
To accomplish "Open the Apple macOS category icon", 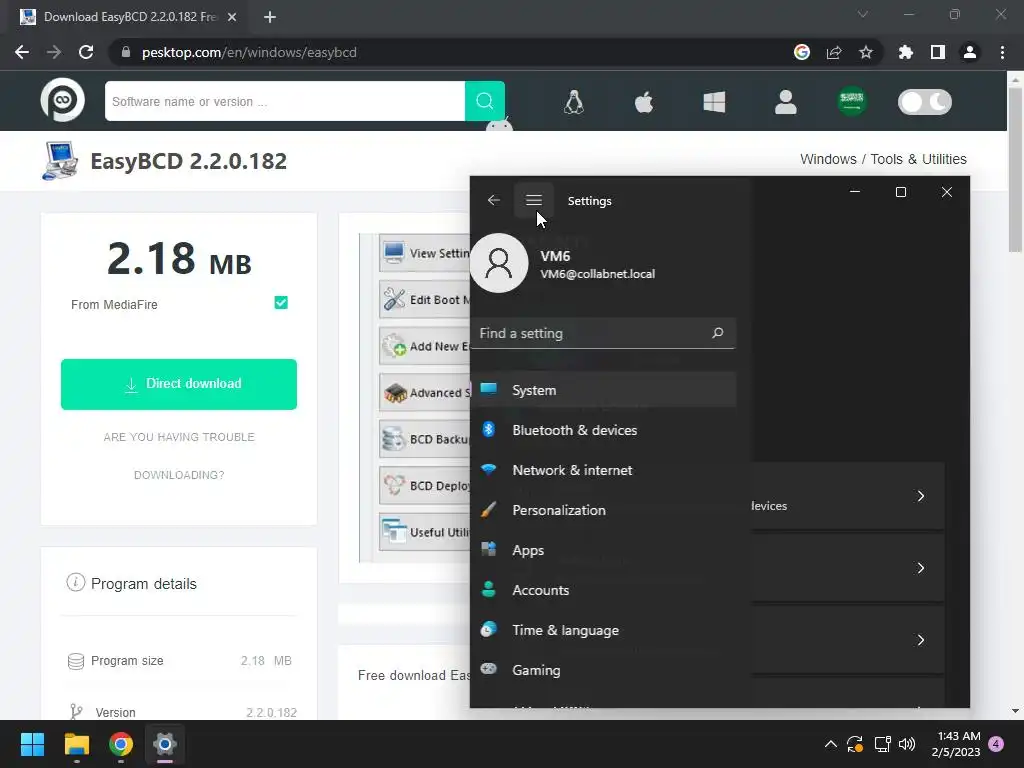I will [x=644, y=102].
